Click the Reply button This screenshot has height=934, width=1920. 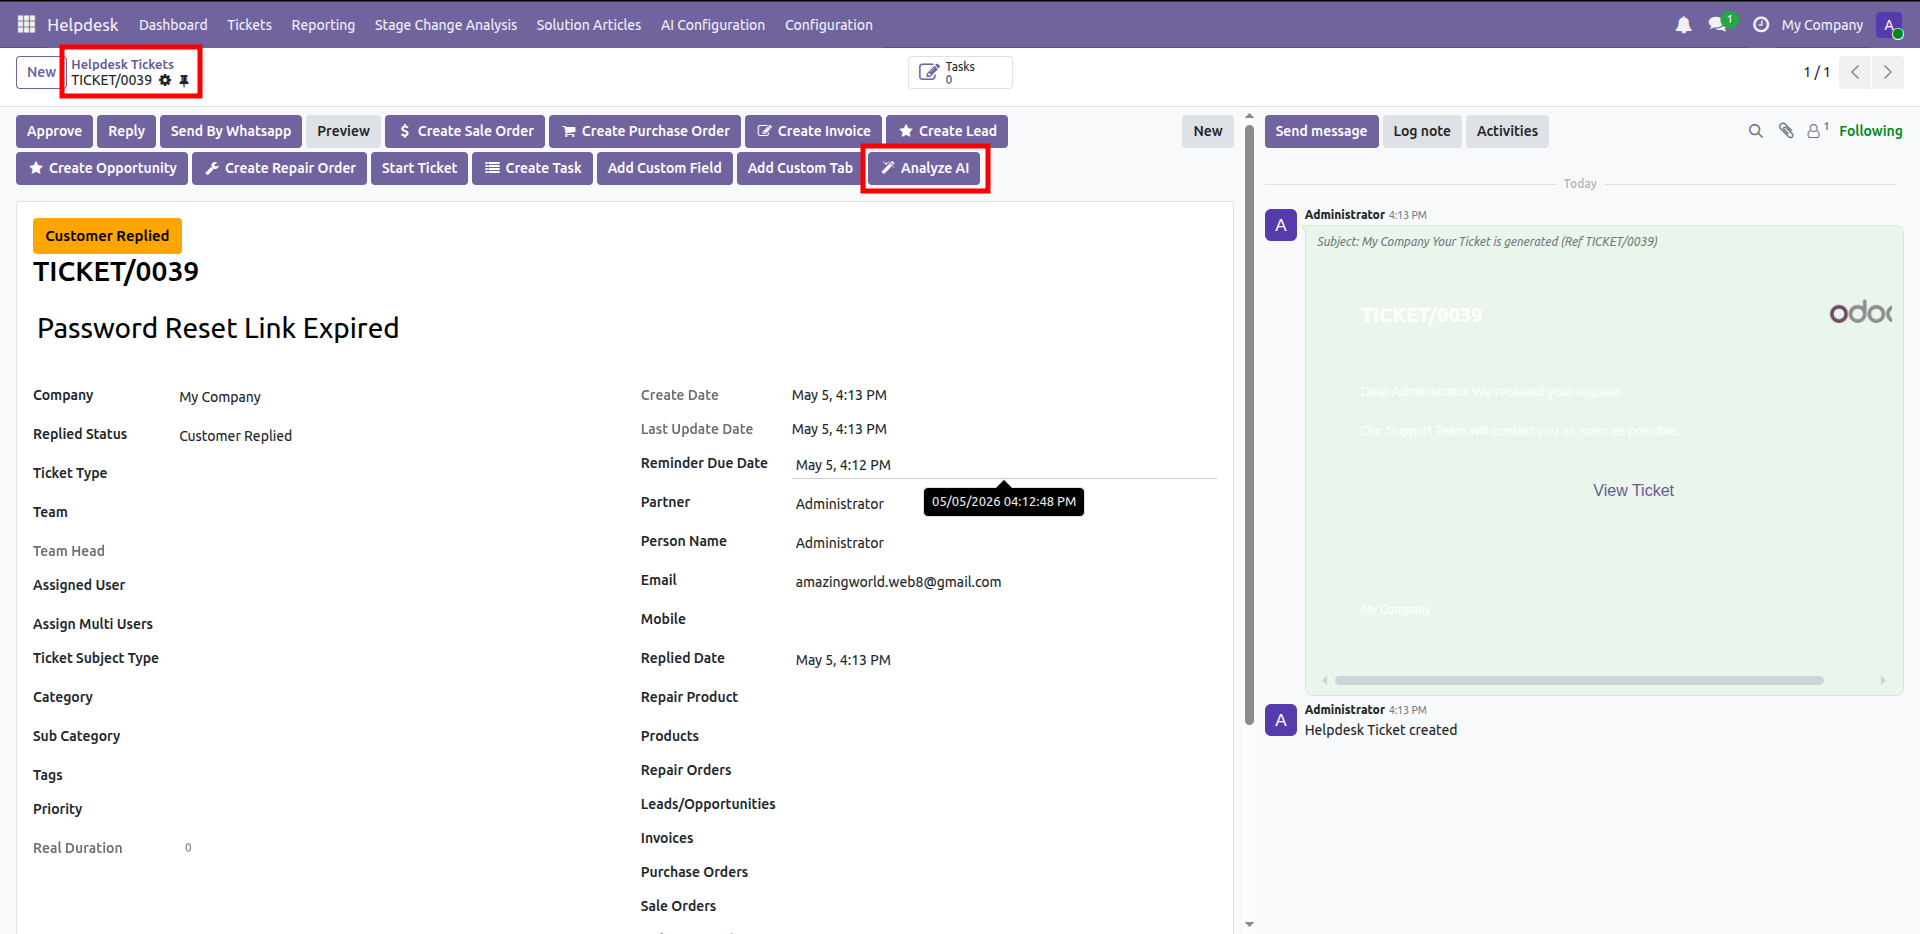[126, 131]
